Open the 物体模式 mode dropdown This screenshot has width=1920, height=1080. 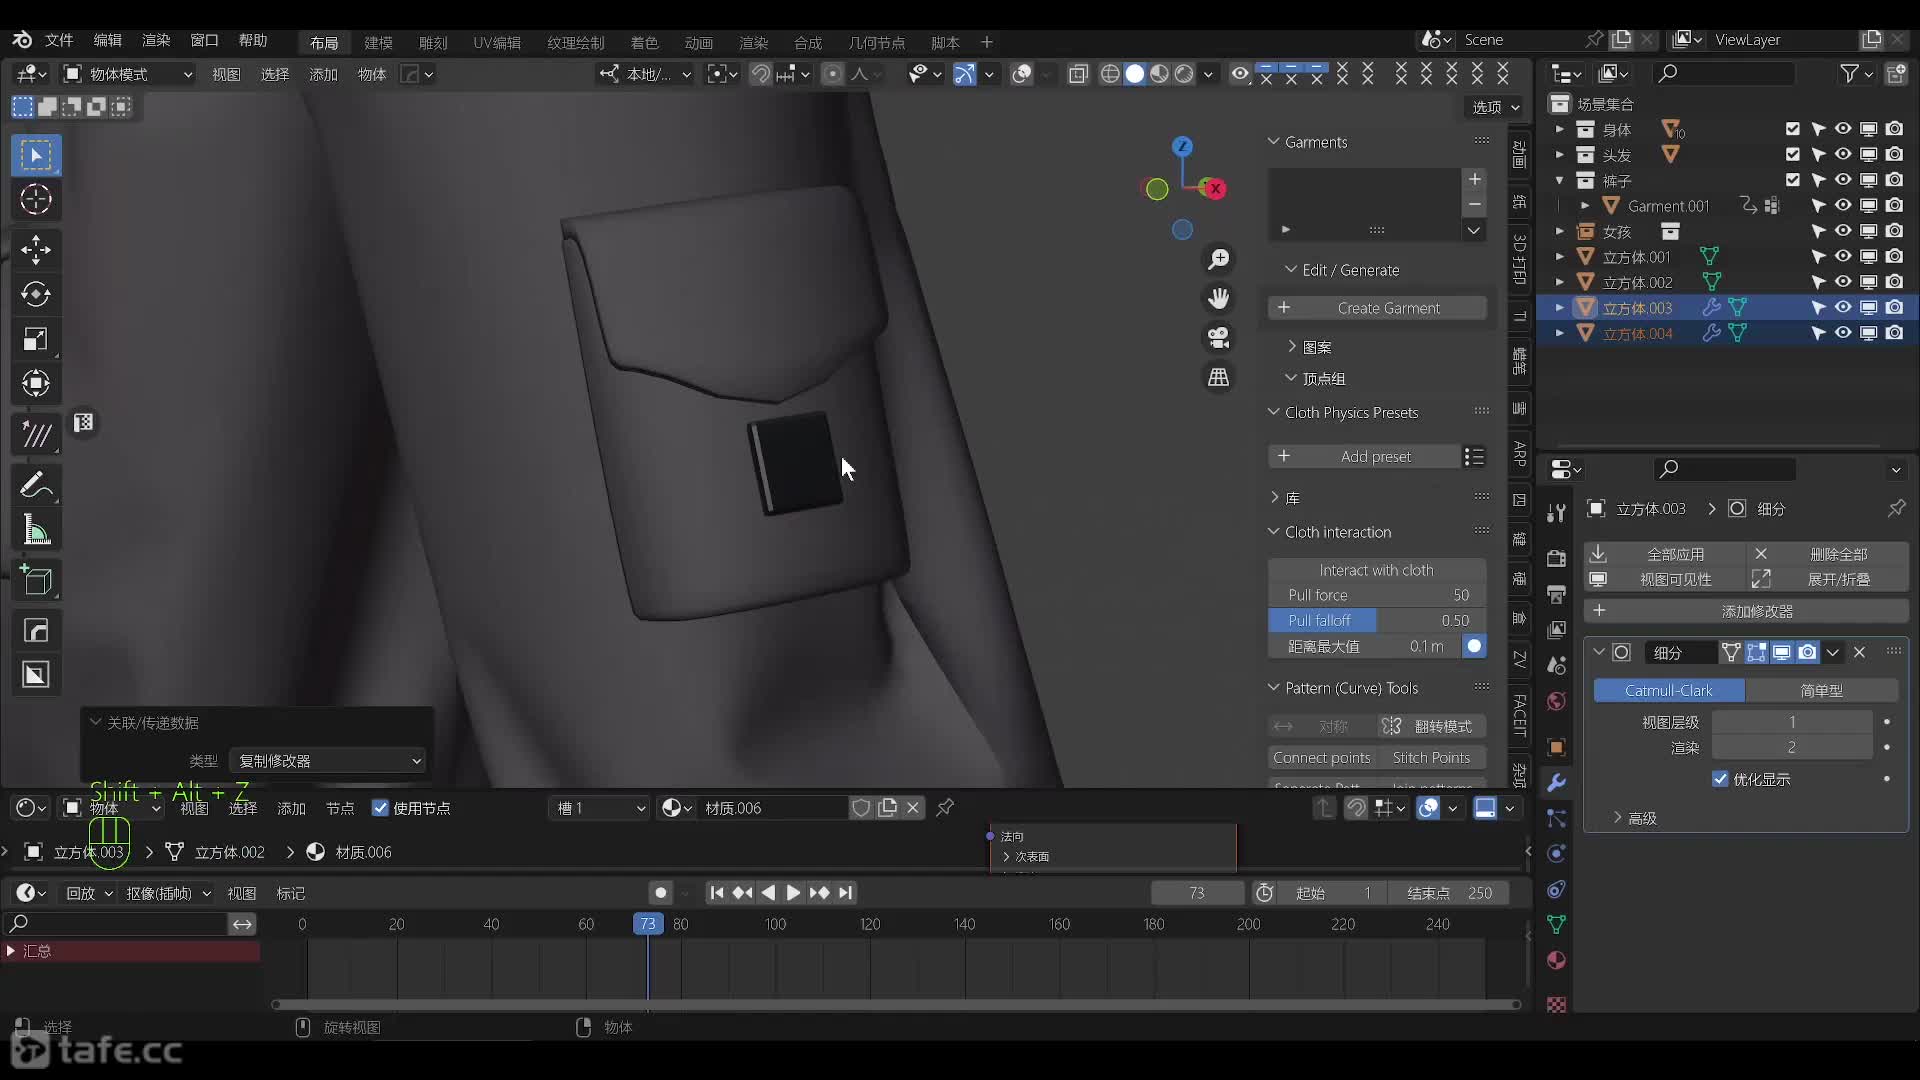point(128,74)
